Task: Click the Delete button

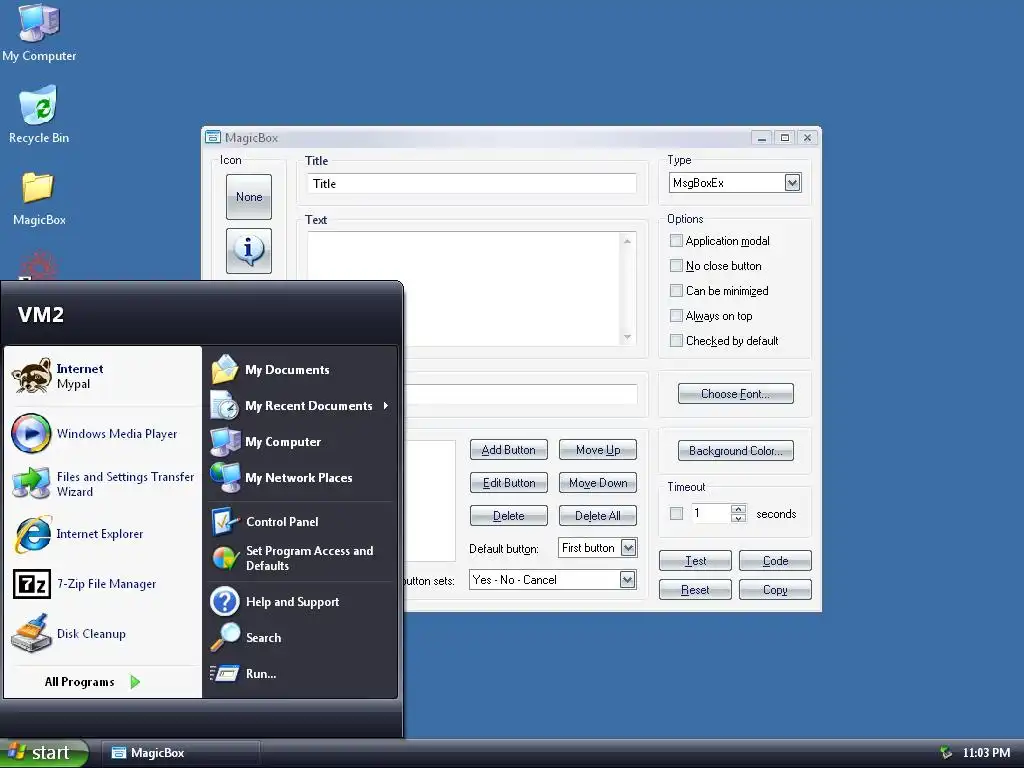Action: (509, 516)
